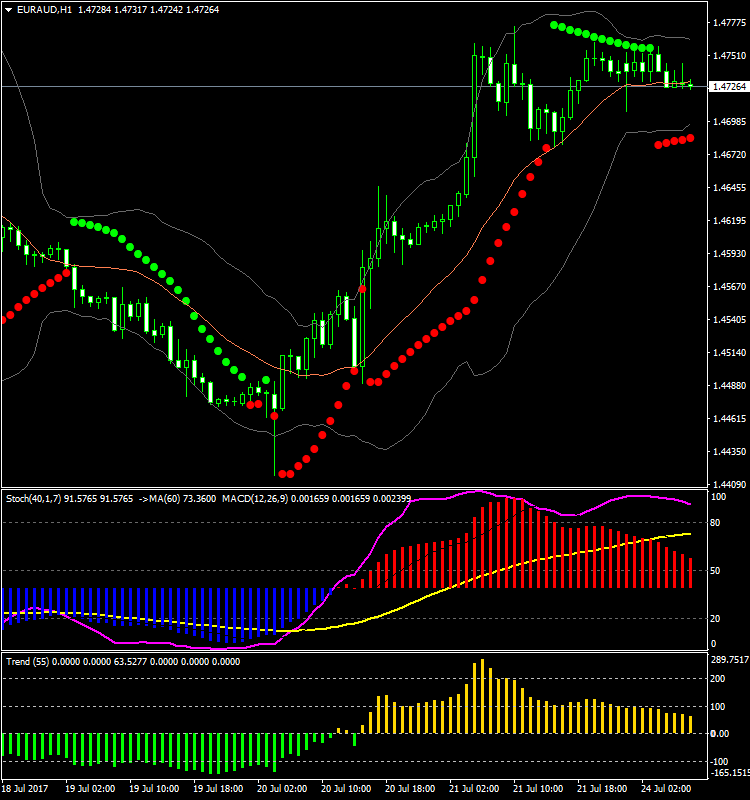
Task: Select the 21 Jul 18:00 time label
Action: click(x=603, y=789)
